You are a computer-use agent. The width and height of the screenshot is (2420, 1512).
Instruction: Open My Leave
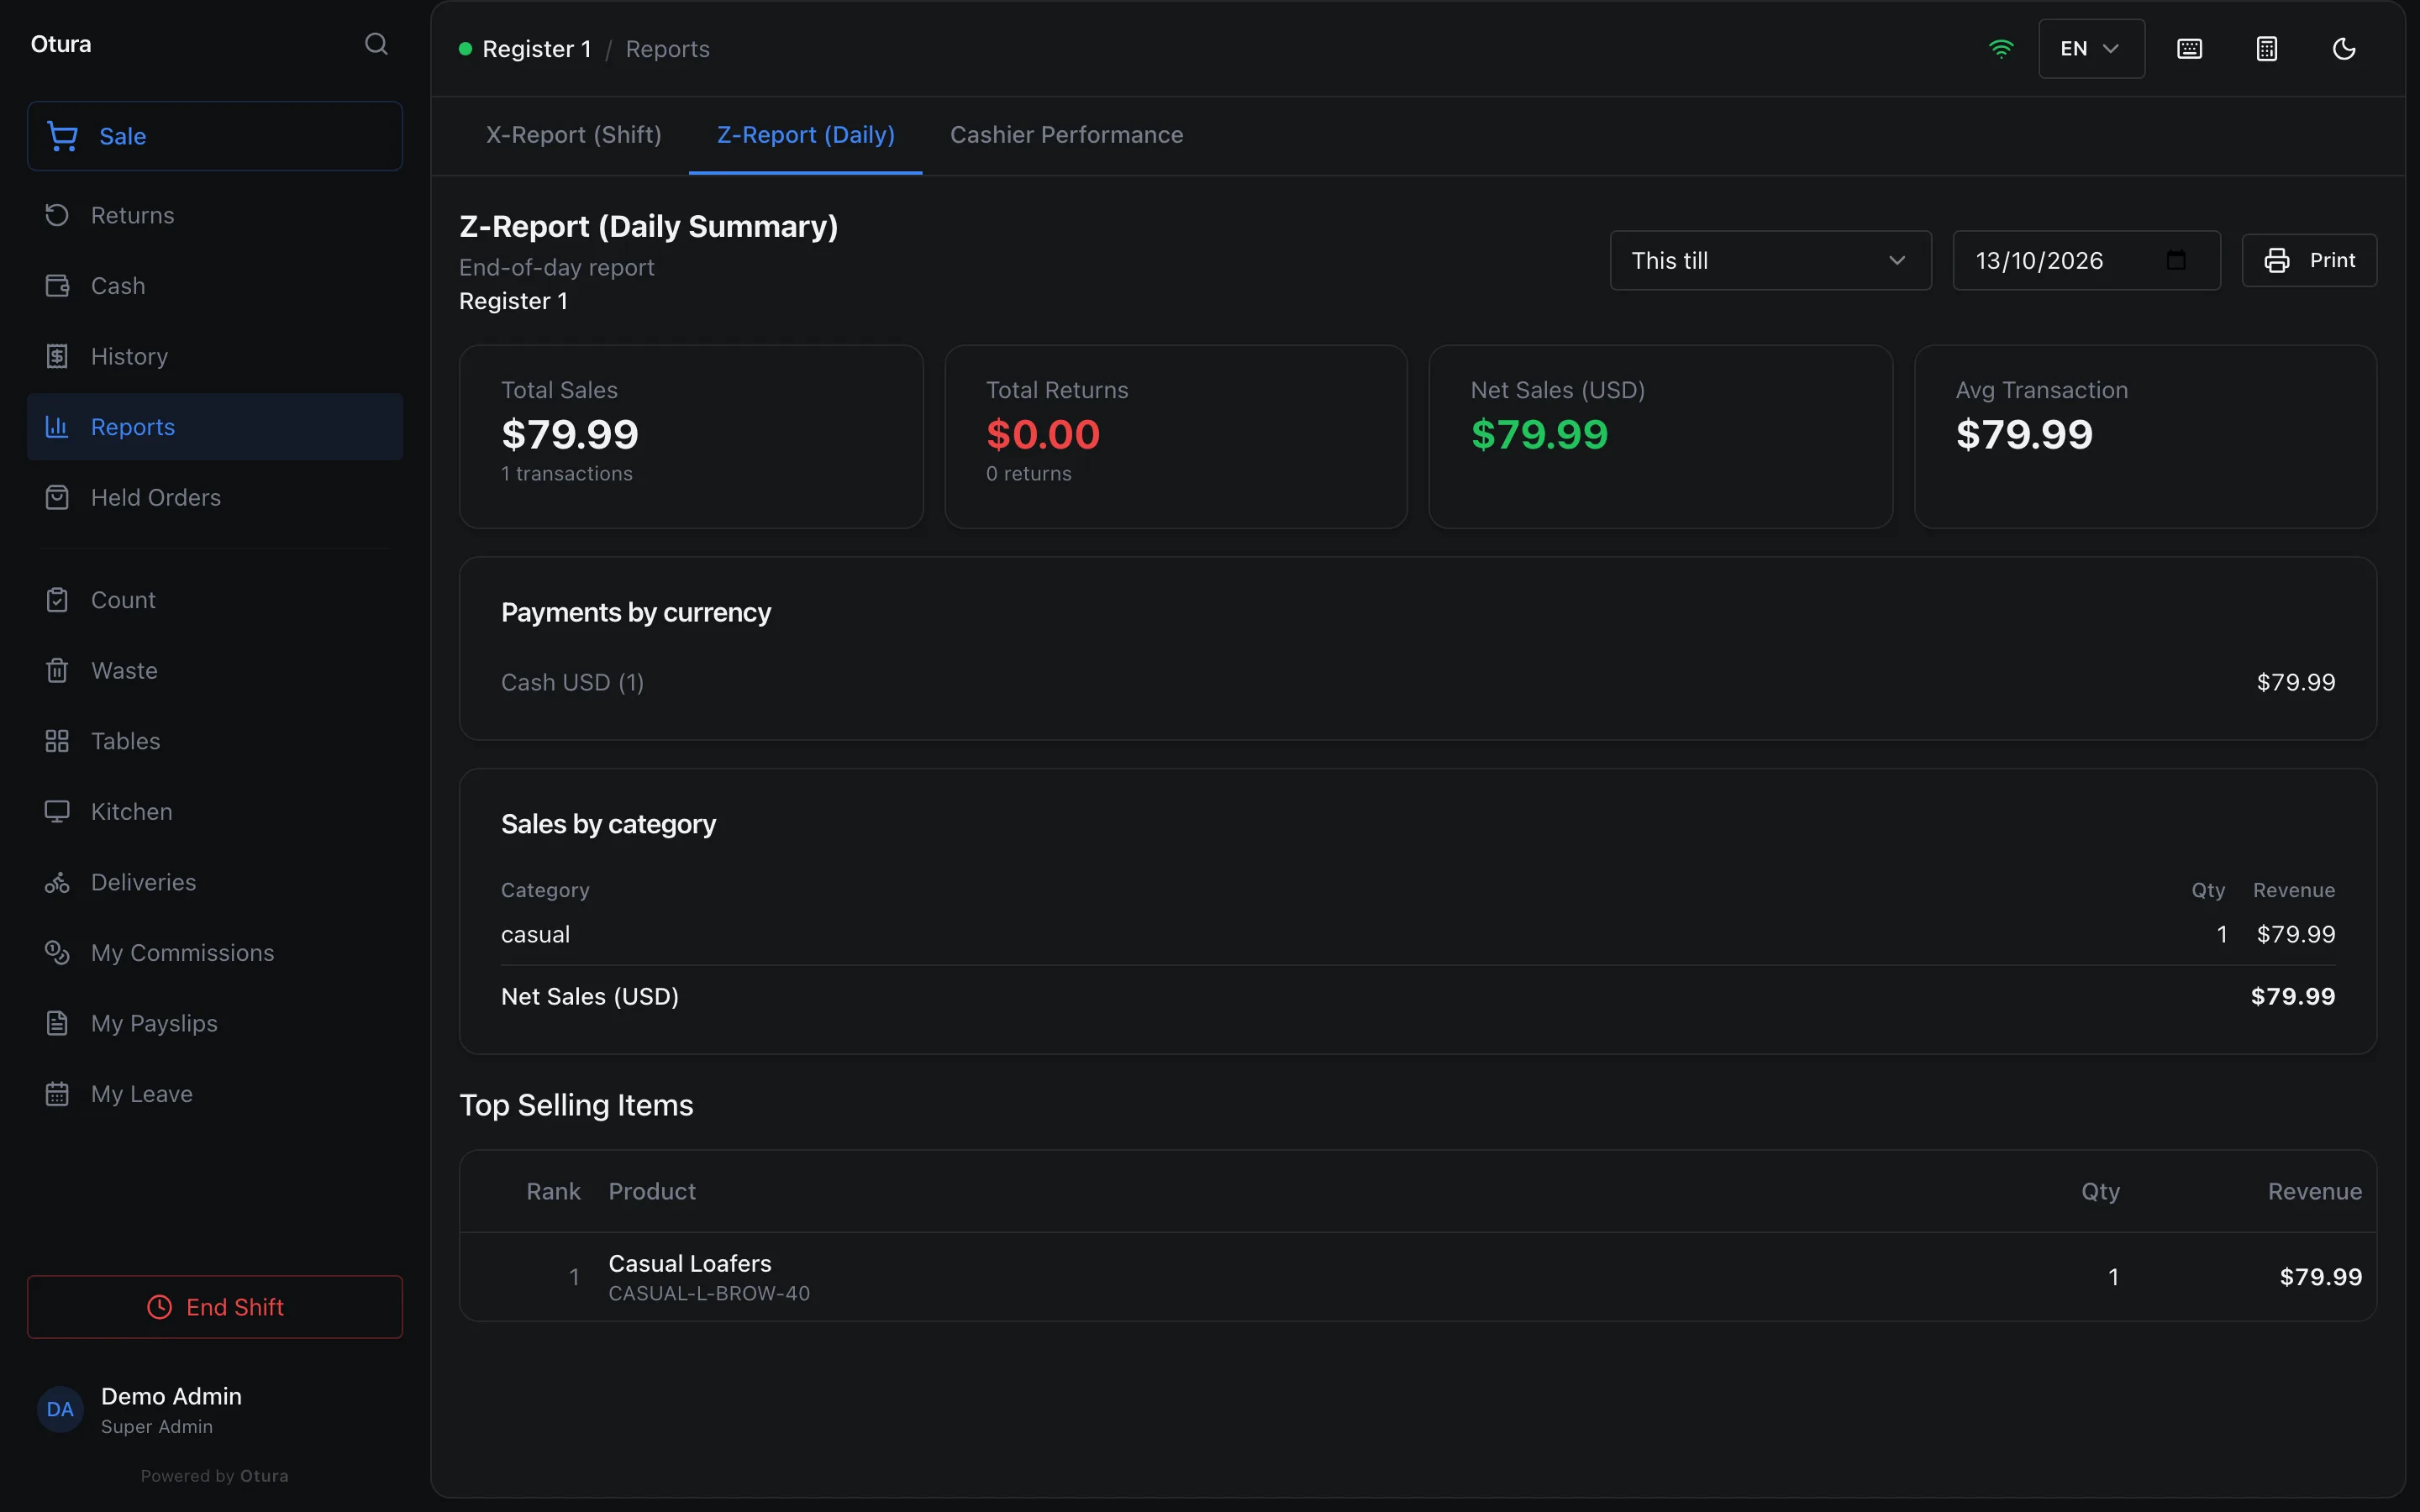click(215, 1093)
